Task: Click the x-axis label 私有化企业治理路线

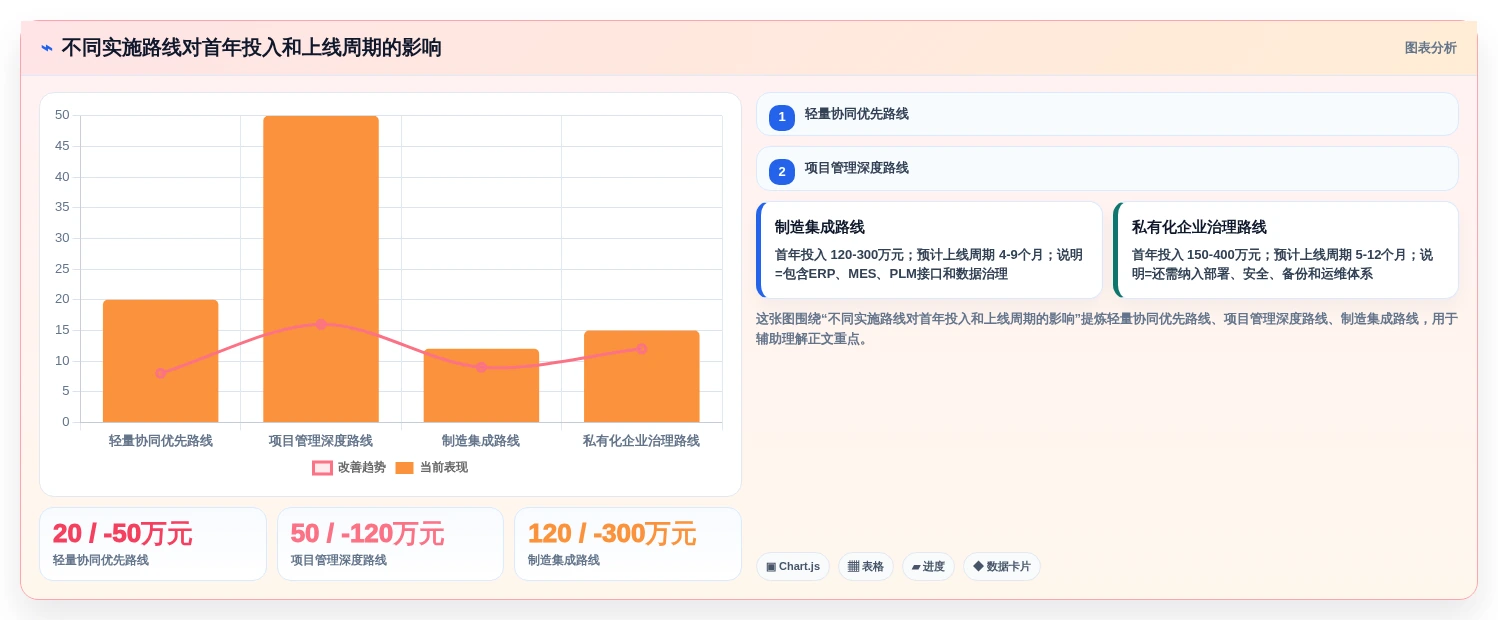Action: point(641,440)
